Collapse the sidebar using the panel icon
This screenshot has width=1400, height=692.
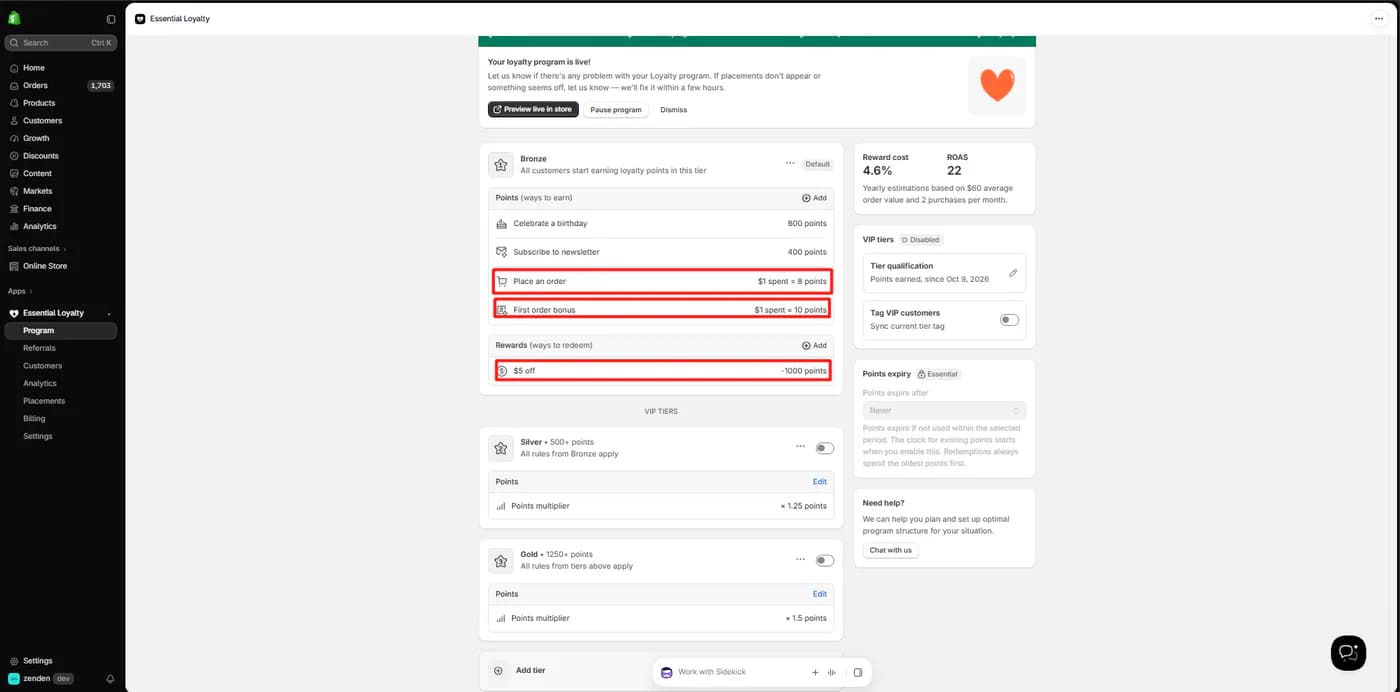pos(111,19)
